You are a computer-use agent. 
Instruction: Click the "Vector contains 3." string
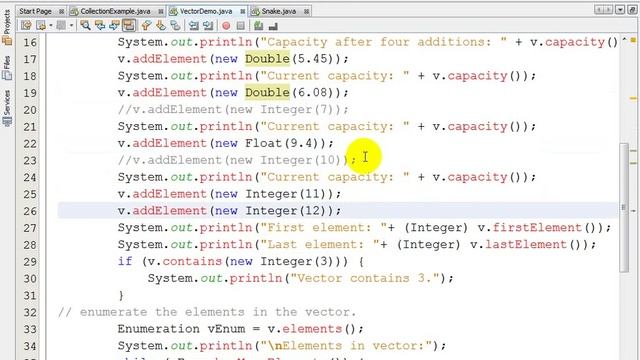(x=366, y=278)
